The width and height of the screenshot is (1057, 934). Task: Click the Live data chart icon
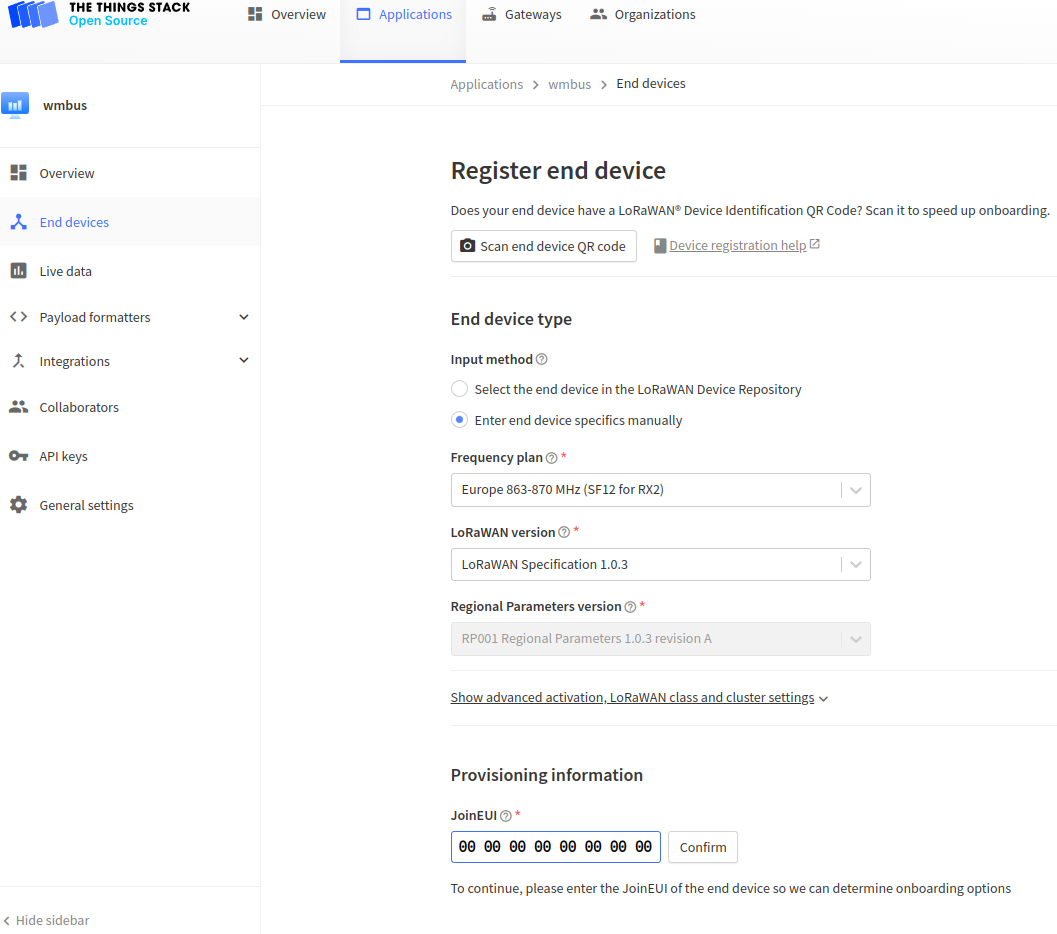click(18, 271)
